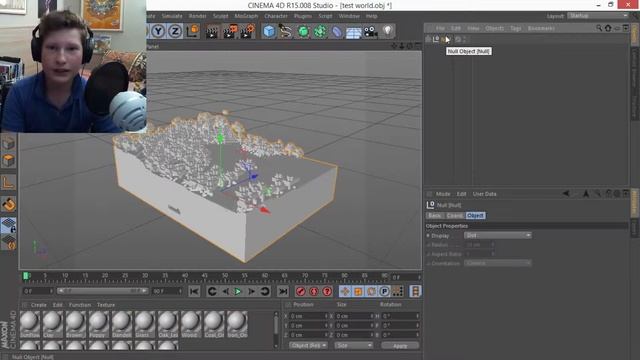Add a Light object
This screenshot has width=640, height=360.
tap(387, 31)
